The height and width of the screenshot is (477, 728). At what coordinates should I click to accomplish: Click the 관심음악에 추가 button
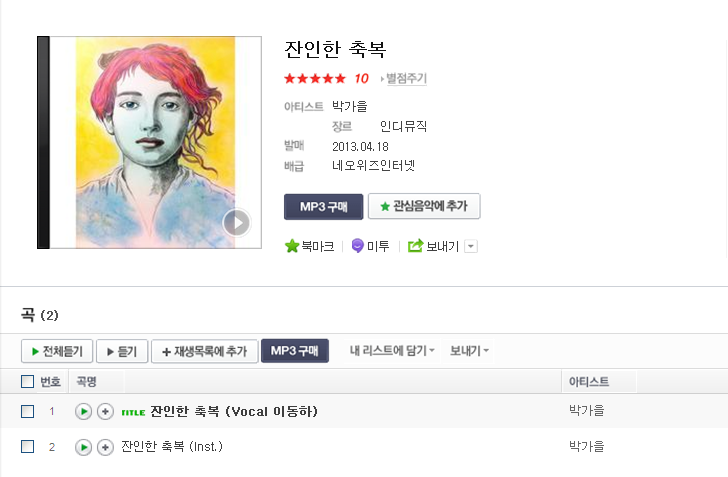[x=424, y=206]
